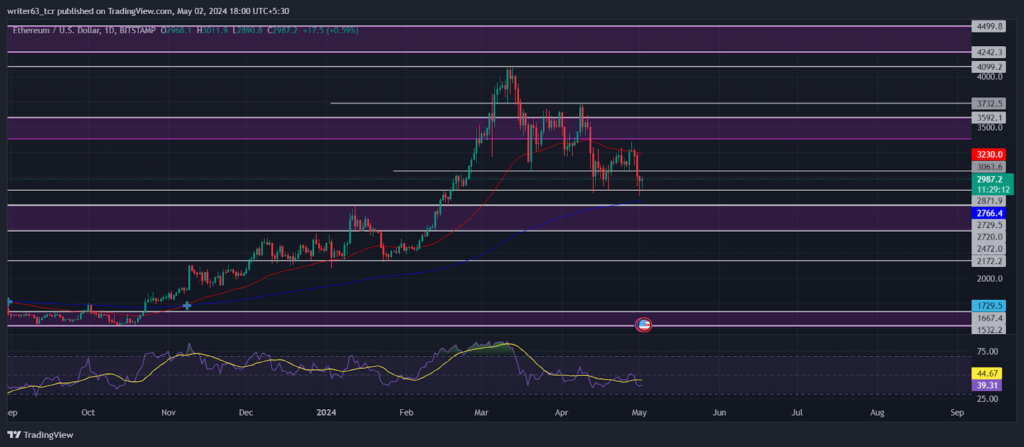Screen dimensions: 1024x447
Task: Click the yellow 44.67 RSI average label
Action: [x=986, y=374]
